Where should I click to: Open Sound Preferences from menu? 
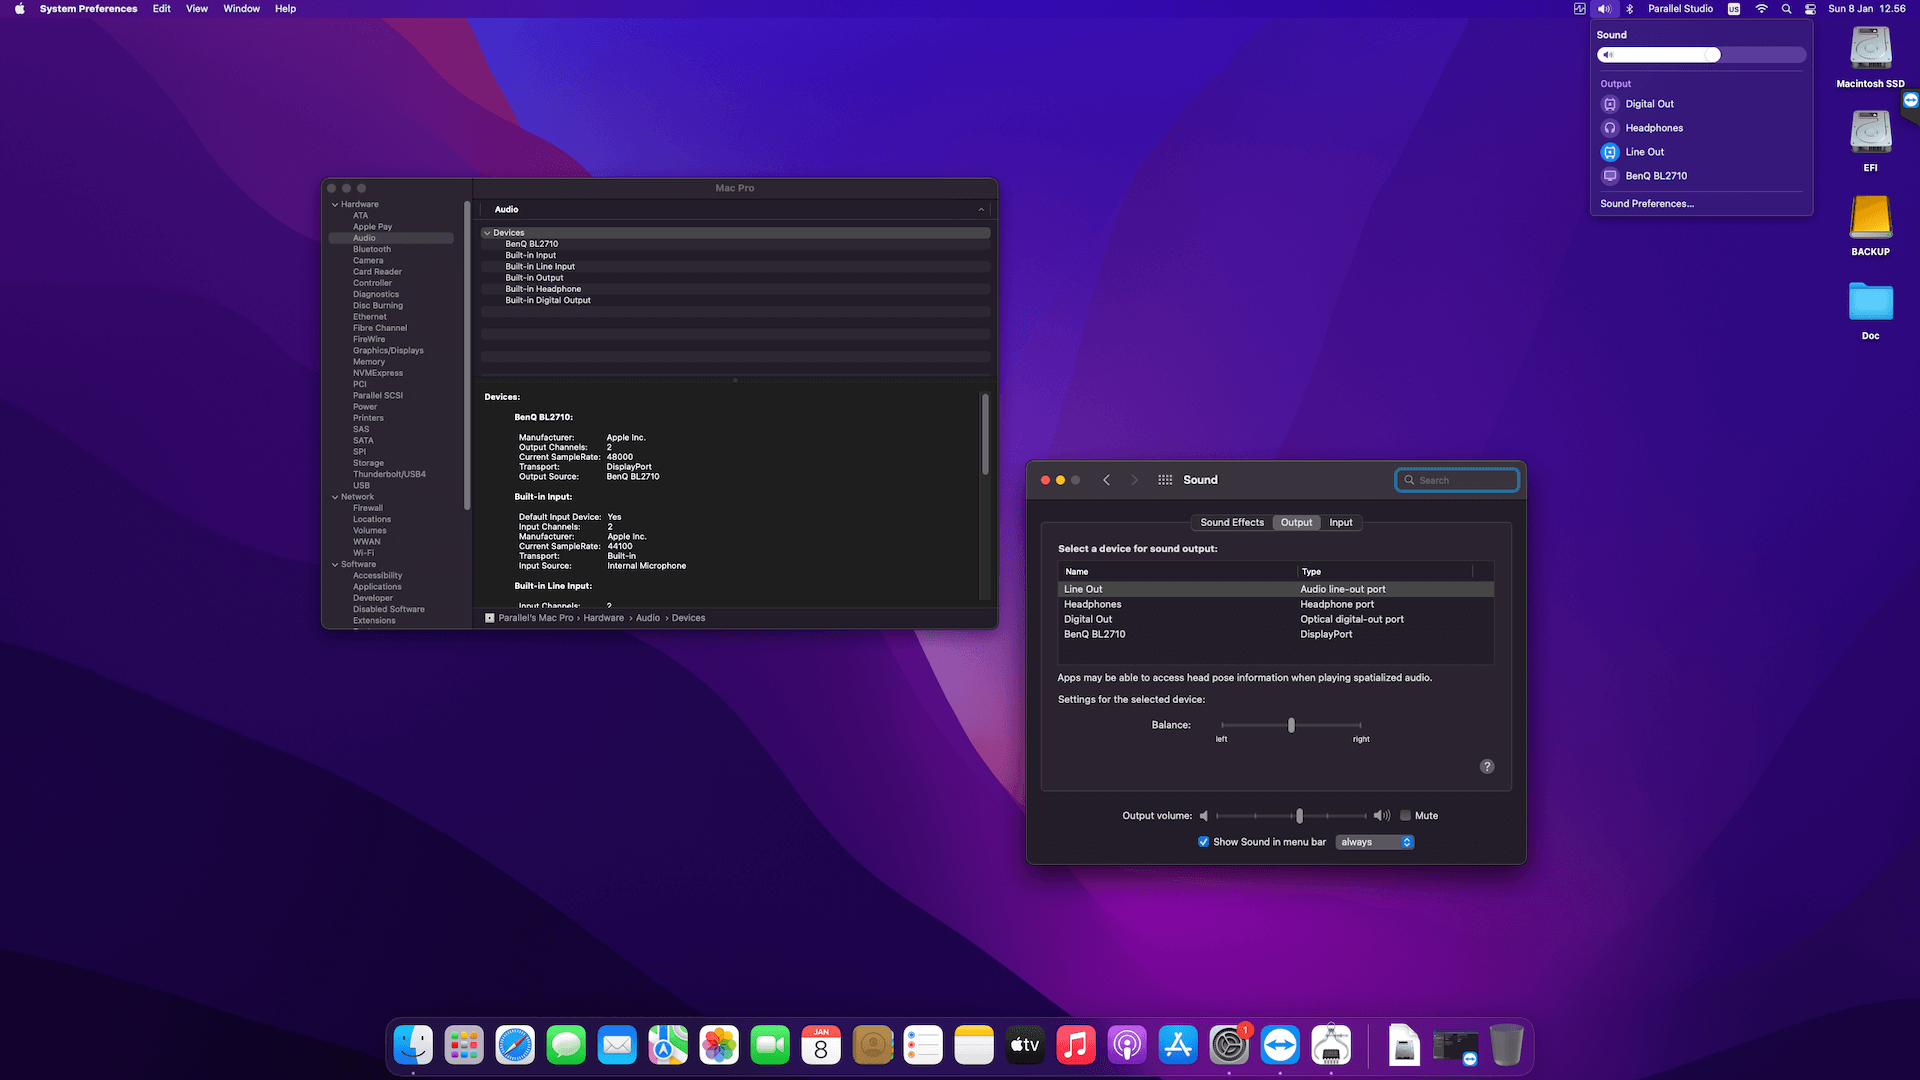coord(1647,203)
